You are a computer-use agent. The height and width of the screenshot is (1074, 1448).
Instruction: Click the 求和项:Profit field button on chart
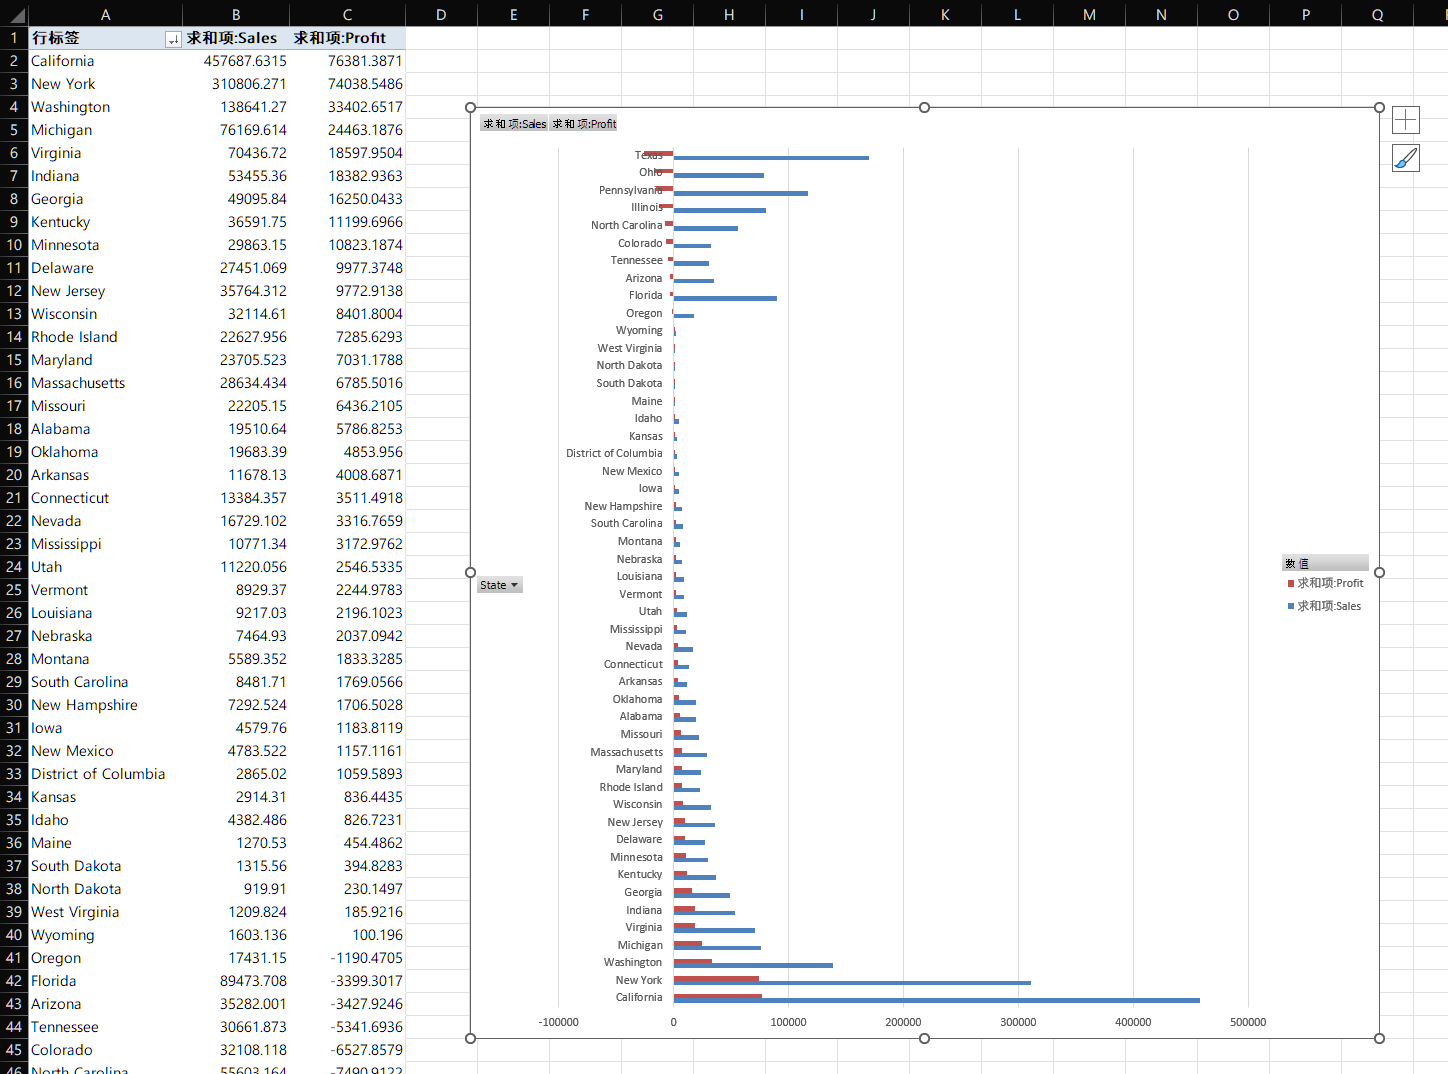(x=584, y=124)
